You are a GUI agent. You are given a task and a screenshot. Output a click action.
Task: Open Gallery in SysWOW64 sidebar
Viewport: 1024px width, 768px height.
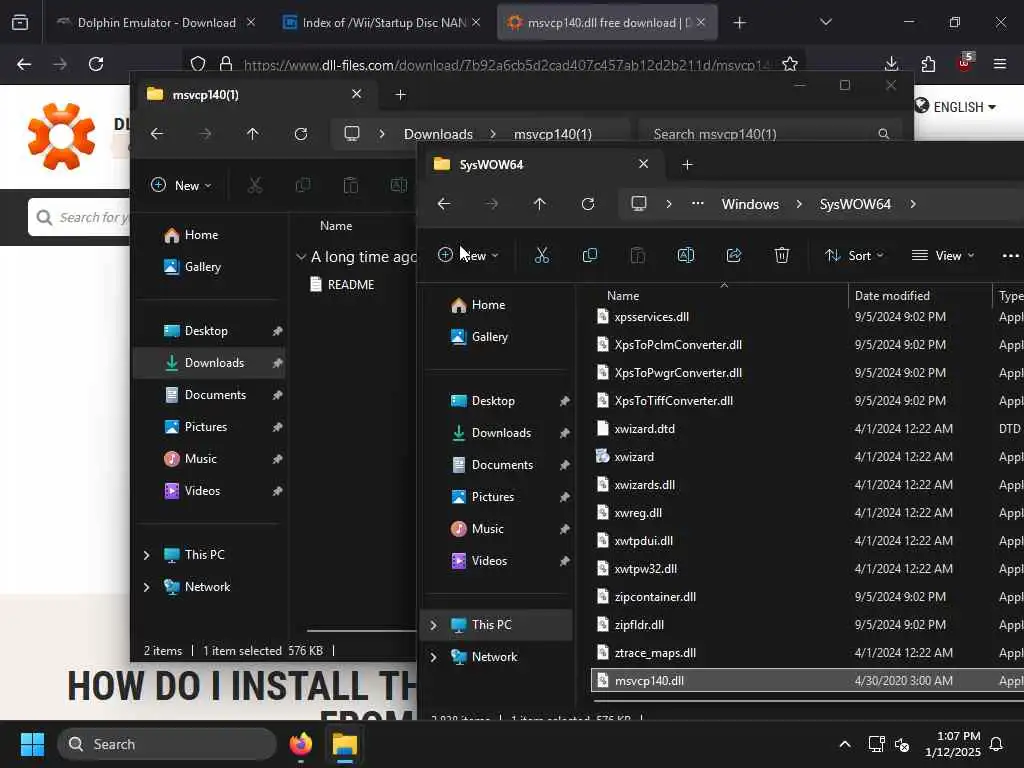[x=490, y=337]
